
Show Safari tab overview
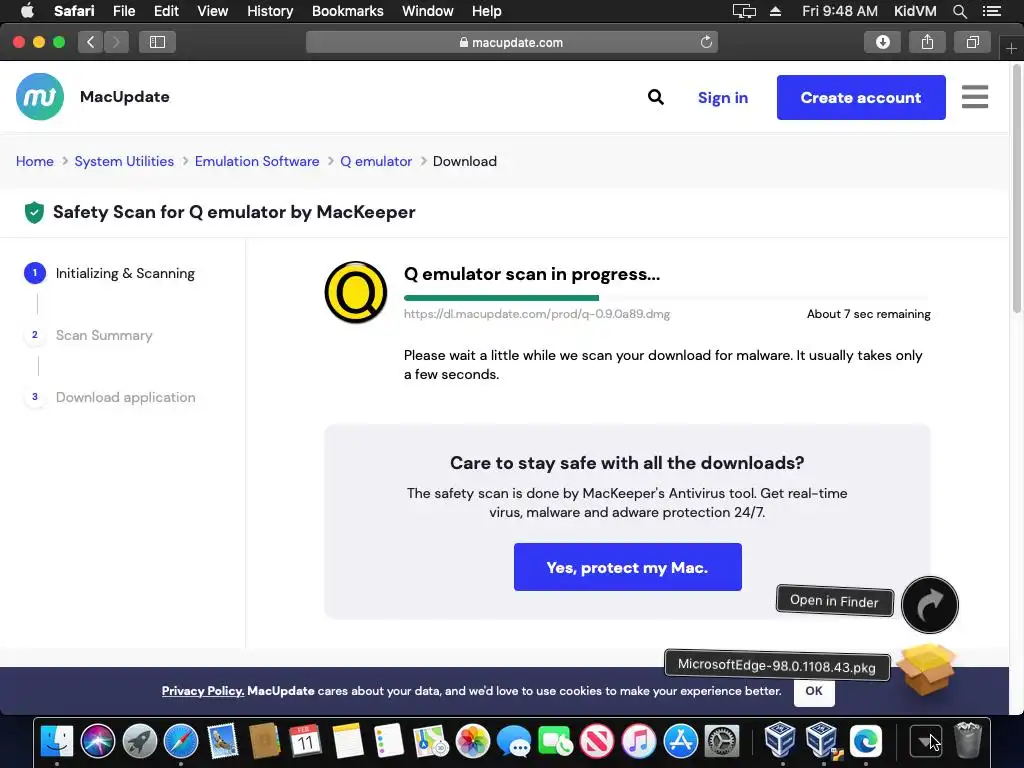point(972,42)
